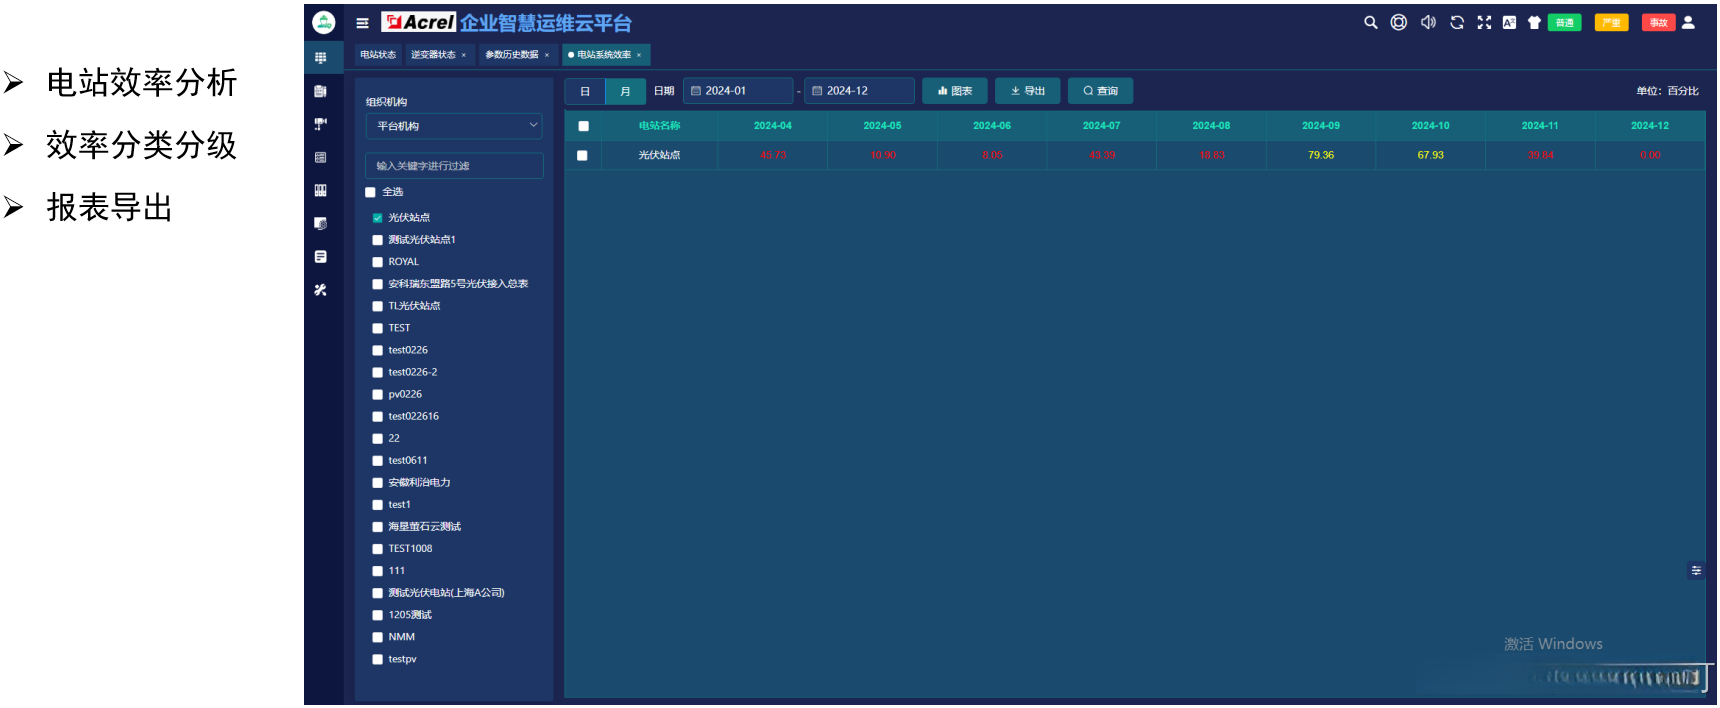
Task: Click the green 普通 alarm badge
Action: tap(1564, 22)
